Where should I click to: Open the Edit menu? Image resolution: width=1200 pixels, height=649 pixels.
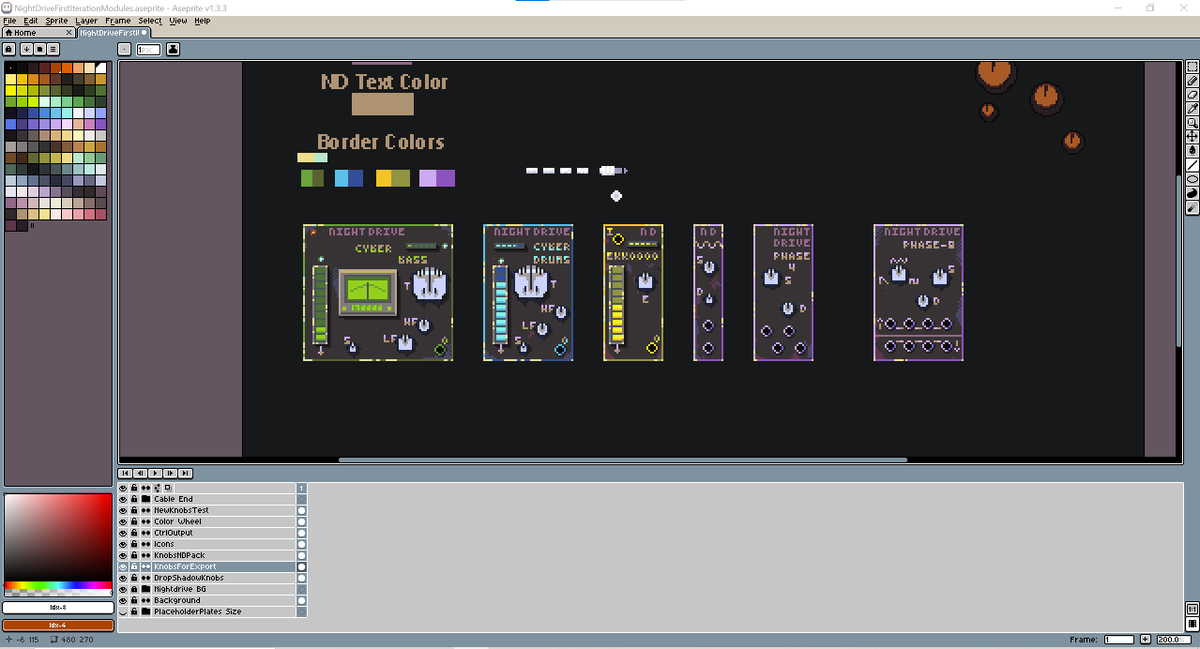[x=31, y=20]
